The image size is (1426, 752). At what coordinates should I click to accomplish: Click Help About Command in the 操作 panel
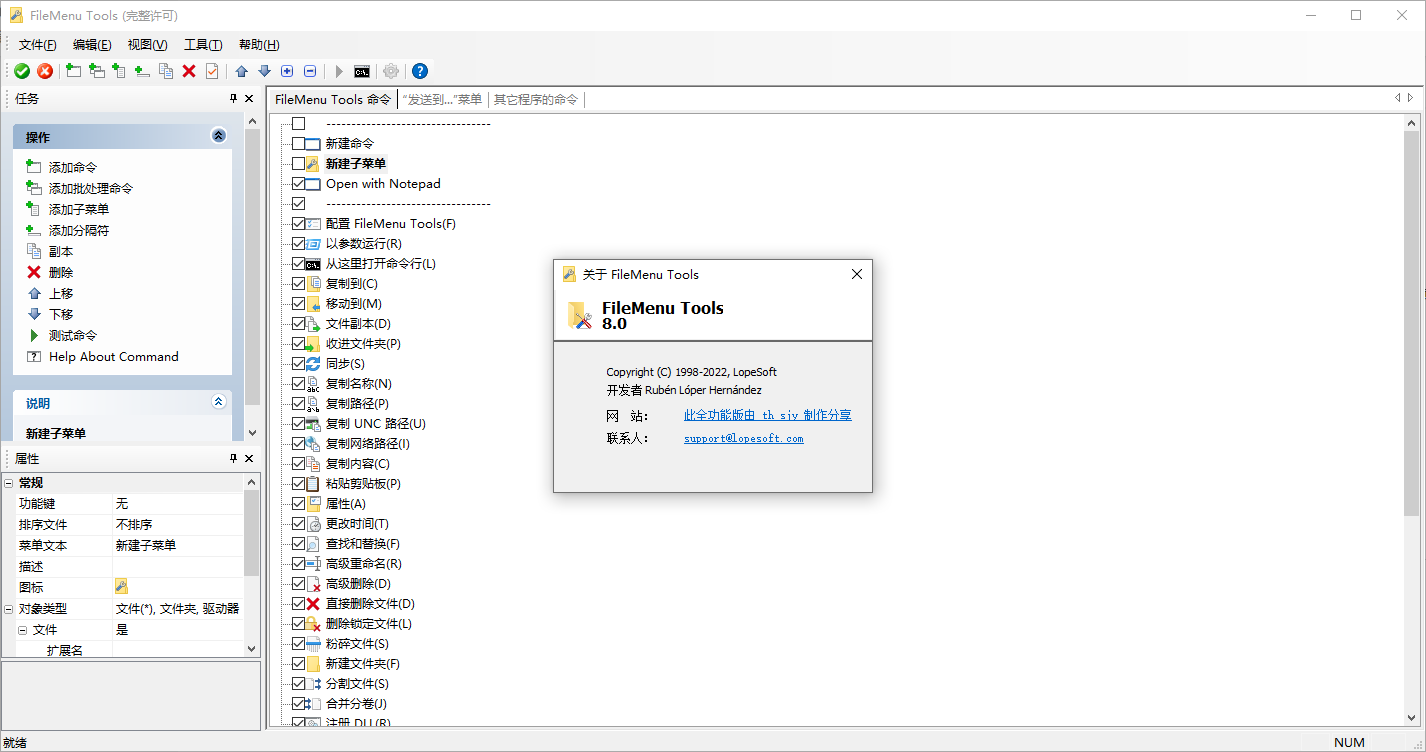114,356
